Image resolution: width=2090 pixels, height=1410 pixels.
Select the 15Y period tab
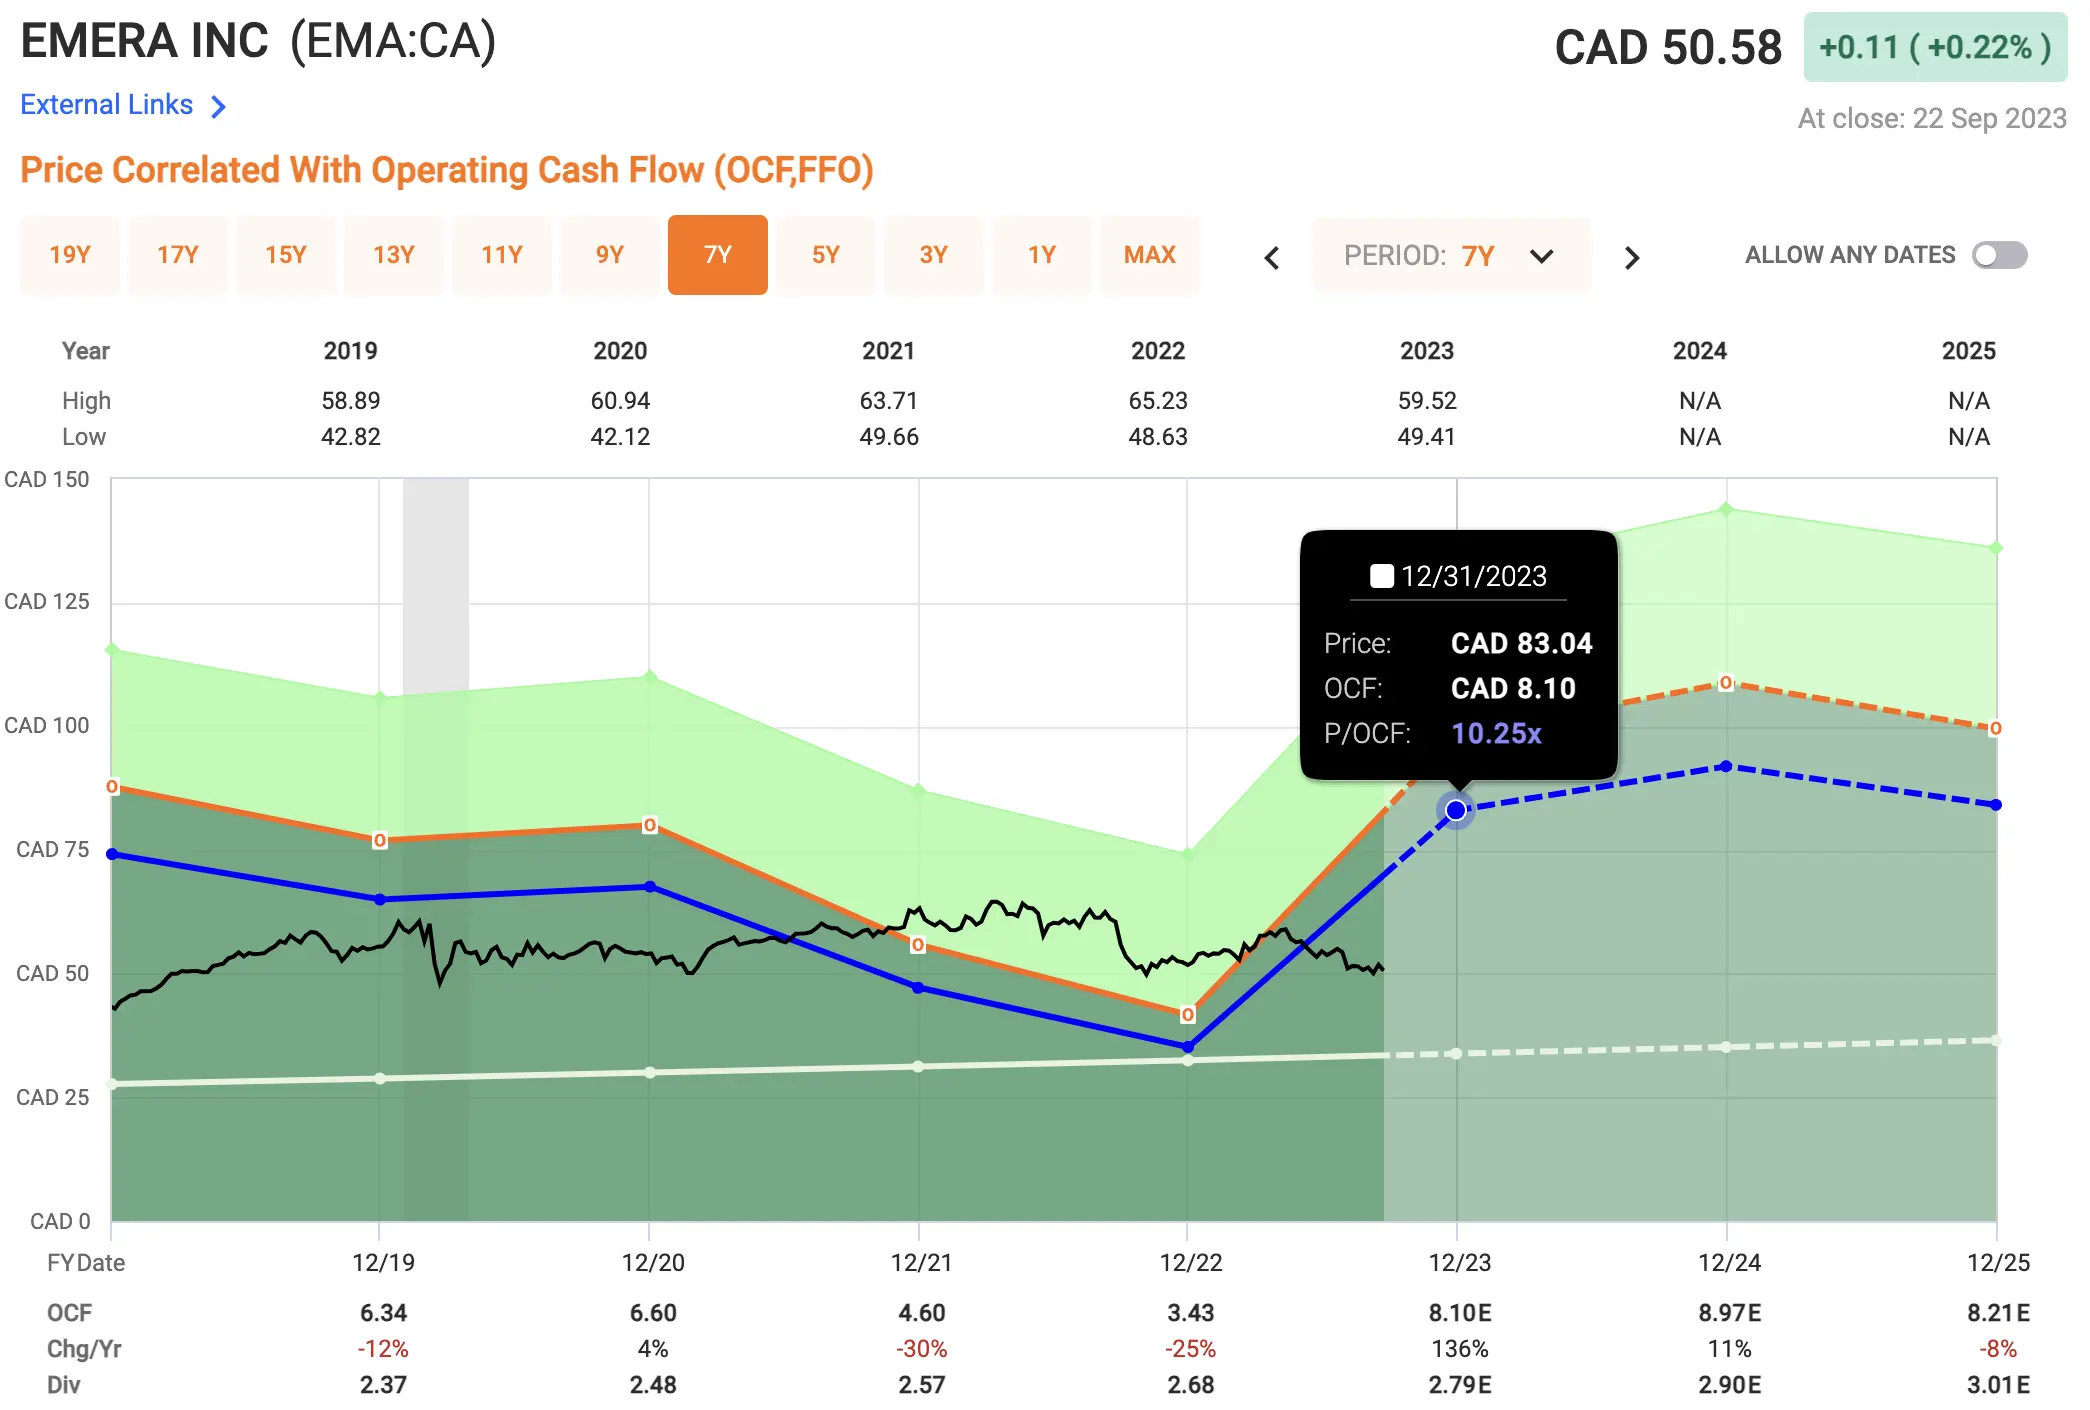(x=286, y=255)
